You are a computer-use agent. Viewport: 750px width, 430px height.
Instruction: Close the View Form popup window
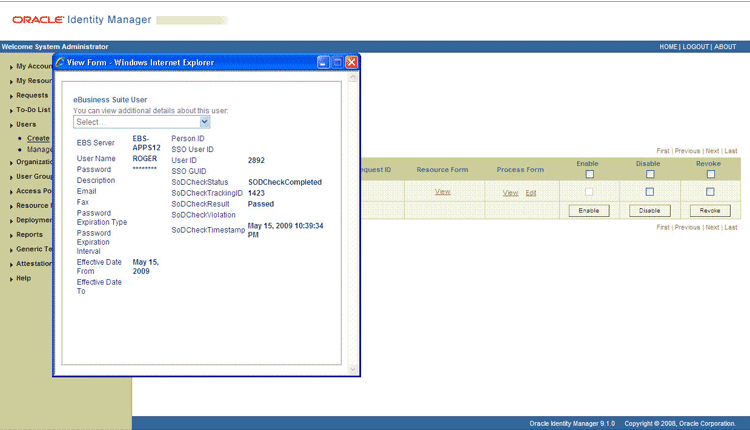(352, 62)
